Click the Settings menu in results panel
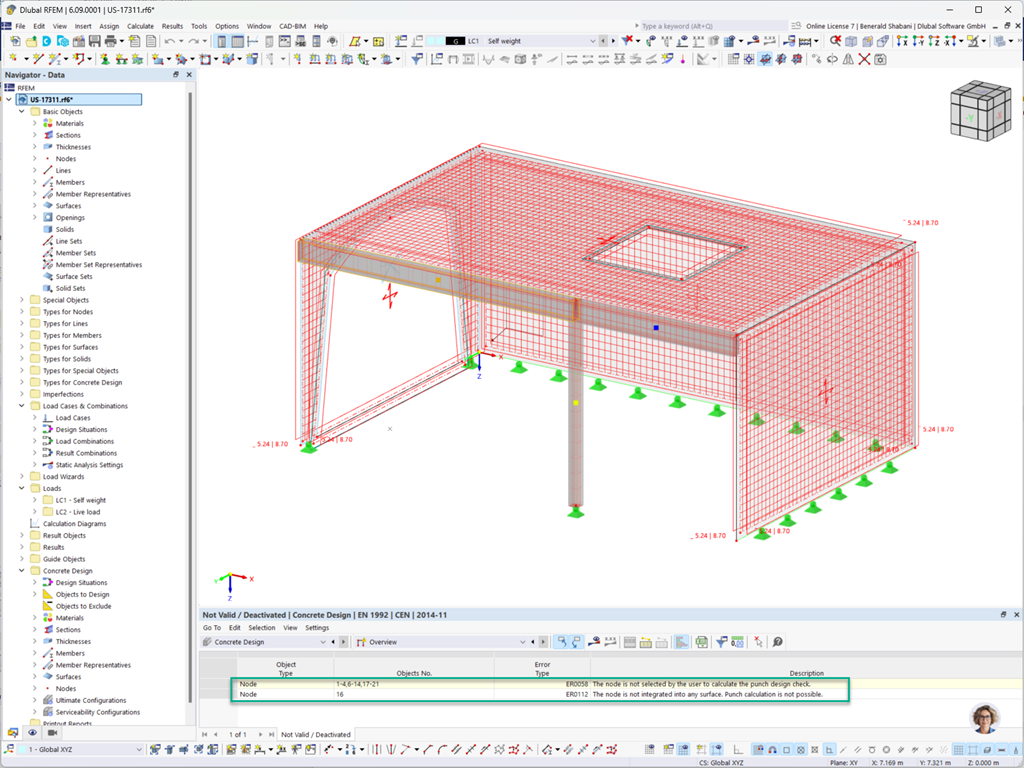Image resolution: width=1024 pixels, height=768 pixels. tap(317, 628)
